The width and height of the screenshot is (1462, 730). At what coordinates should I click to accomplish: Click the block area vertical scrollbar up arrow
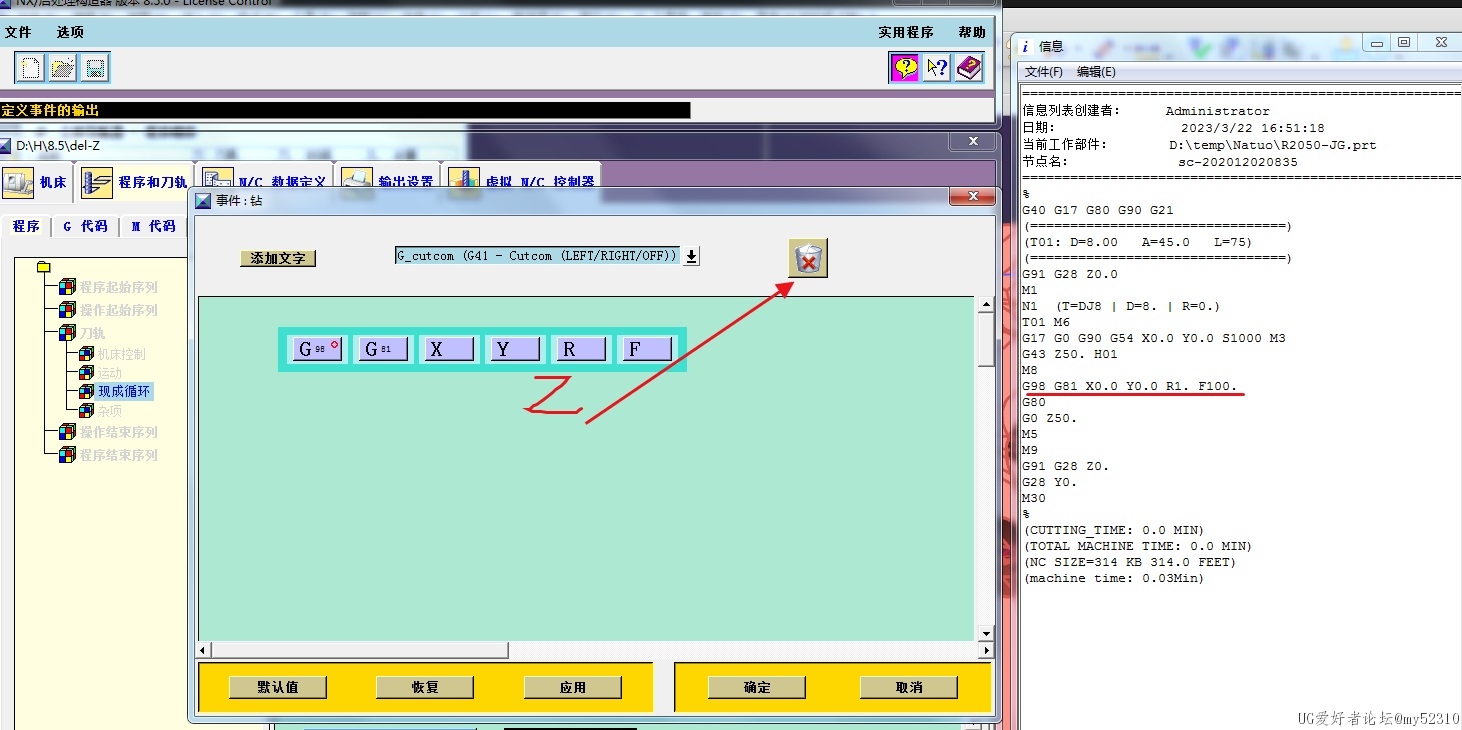[x=986, y=304]
